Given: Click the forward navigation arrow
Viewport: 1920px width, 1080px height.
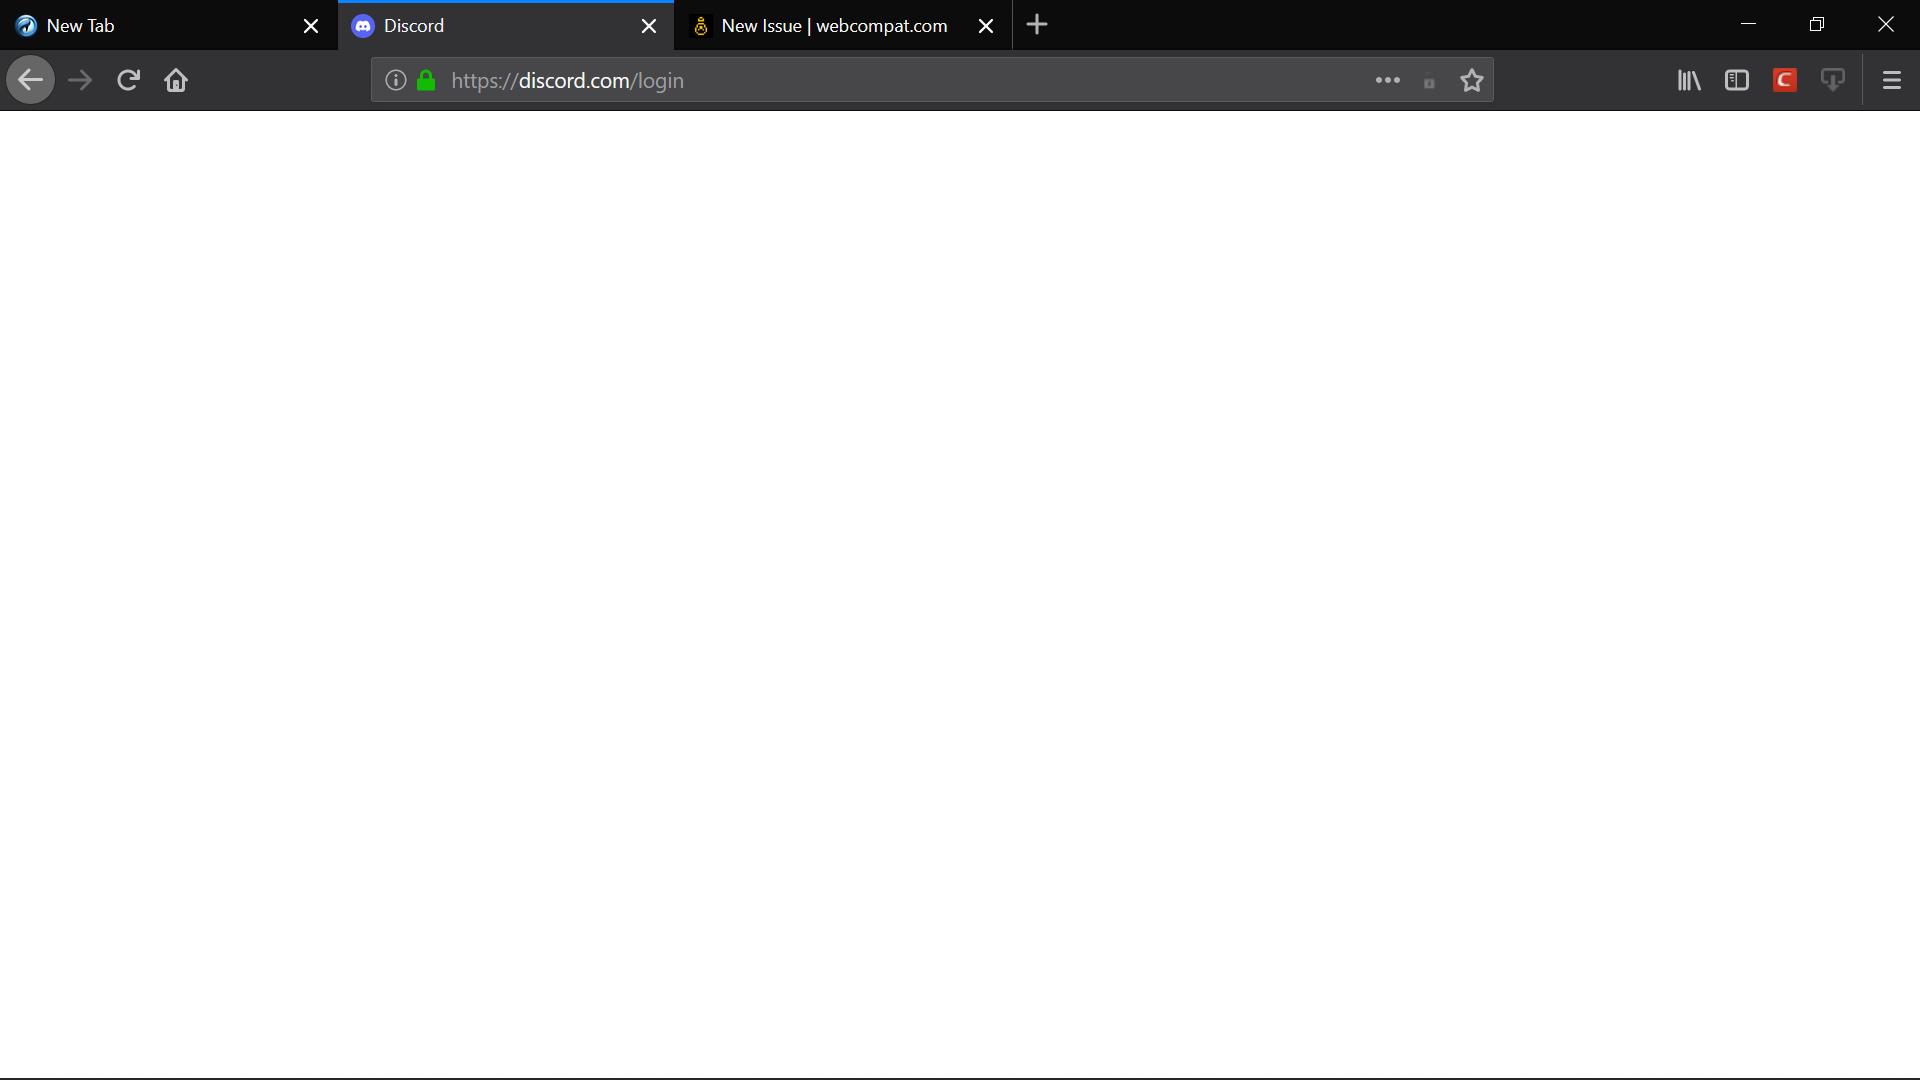Looking at the screenshot, I should [78, 80].
